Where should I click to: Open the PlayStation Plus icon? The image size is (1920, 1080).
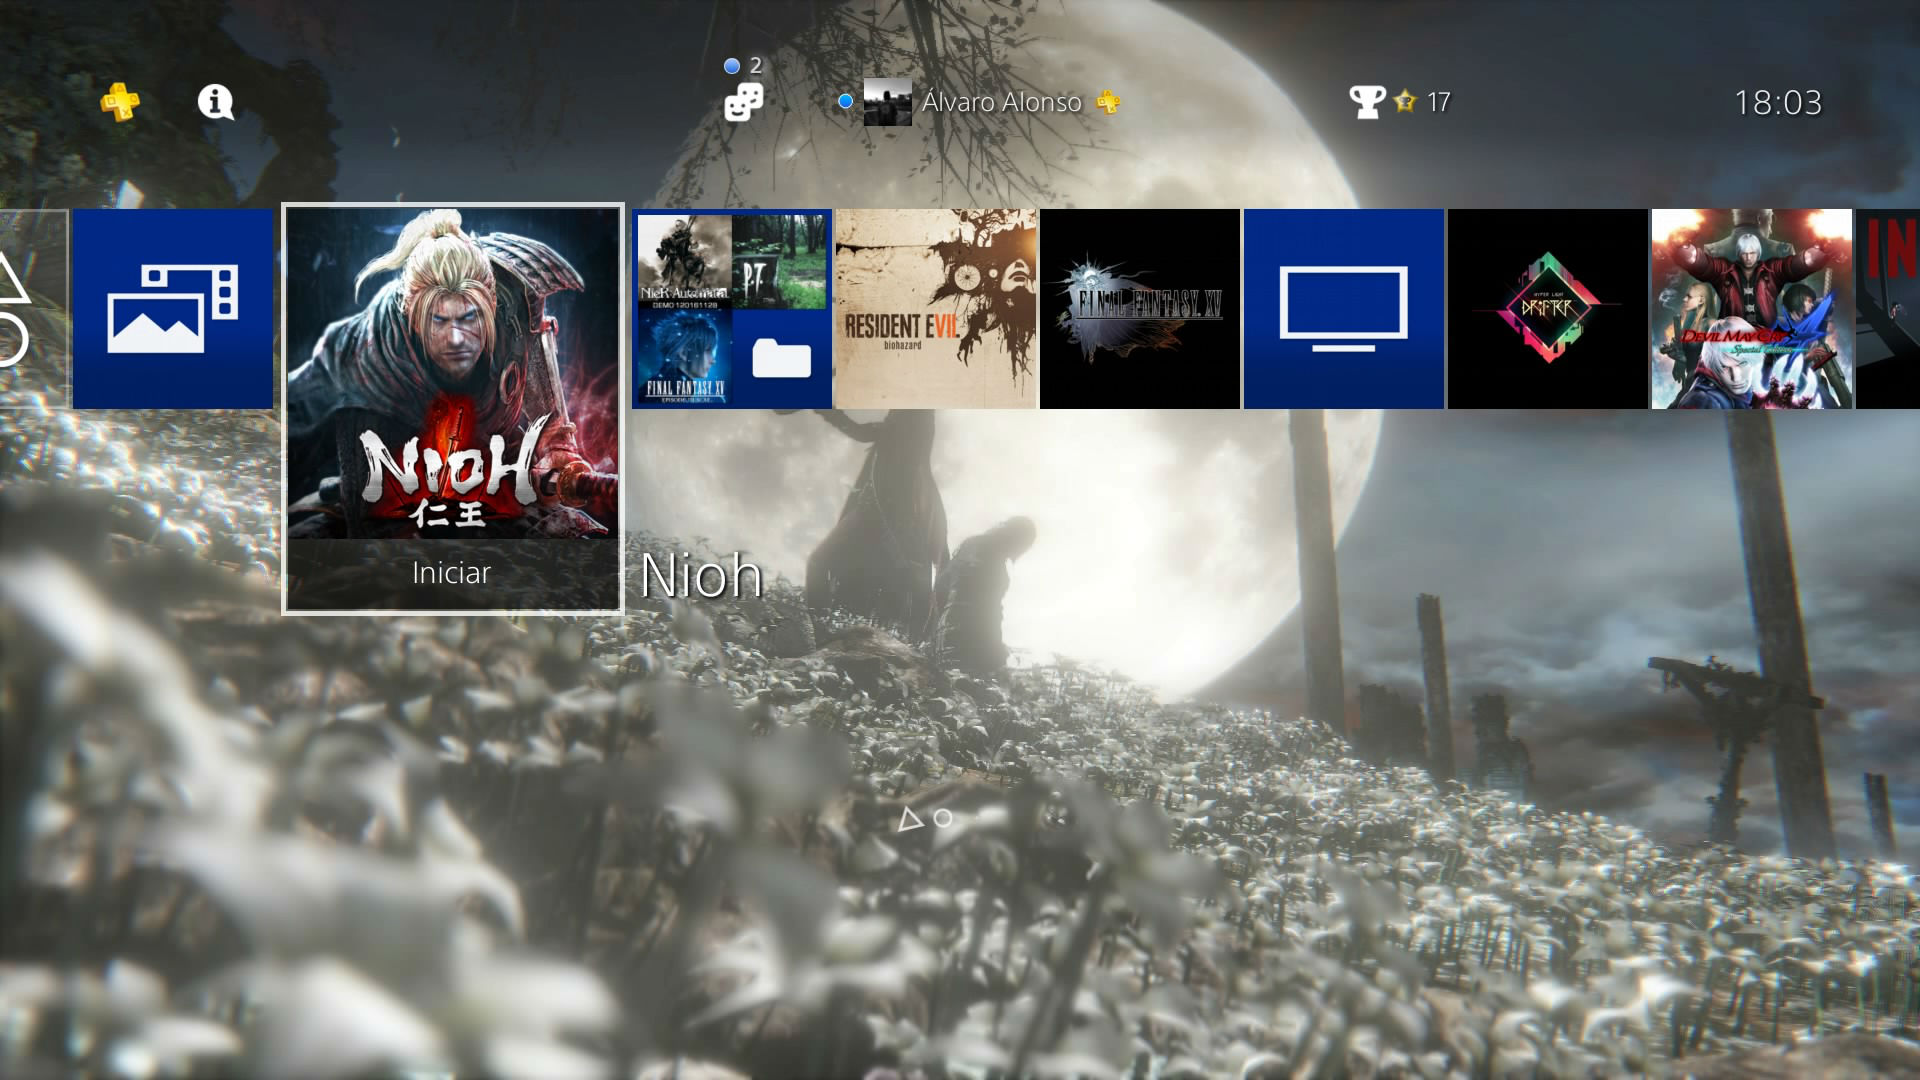(x=120, y=102)
